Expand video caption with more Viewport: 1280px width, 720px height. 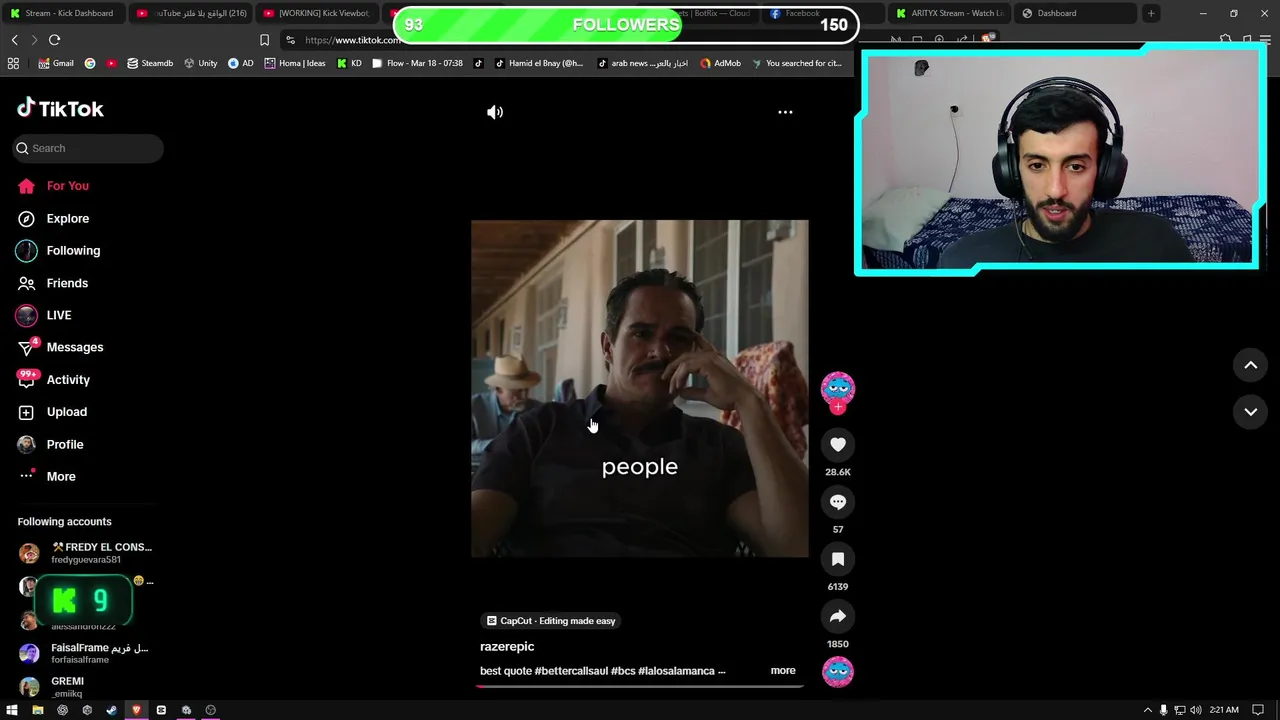tap(783, 671)
